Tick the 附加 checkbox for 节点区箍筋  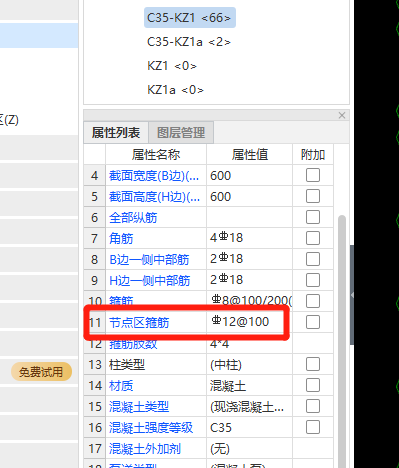pos(313,322)
